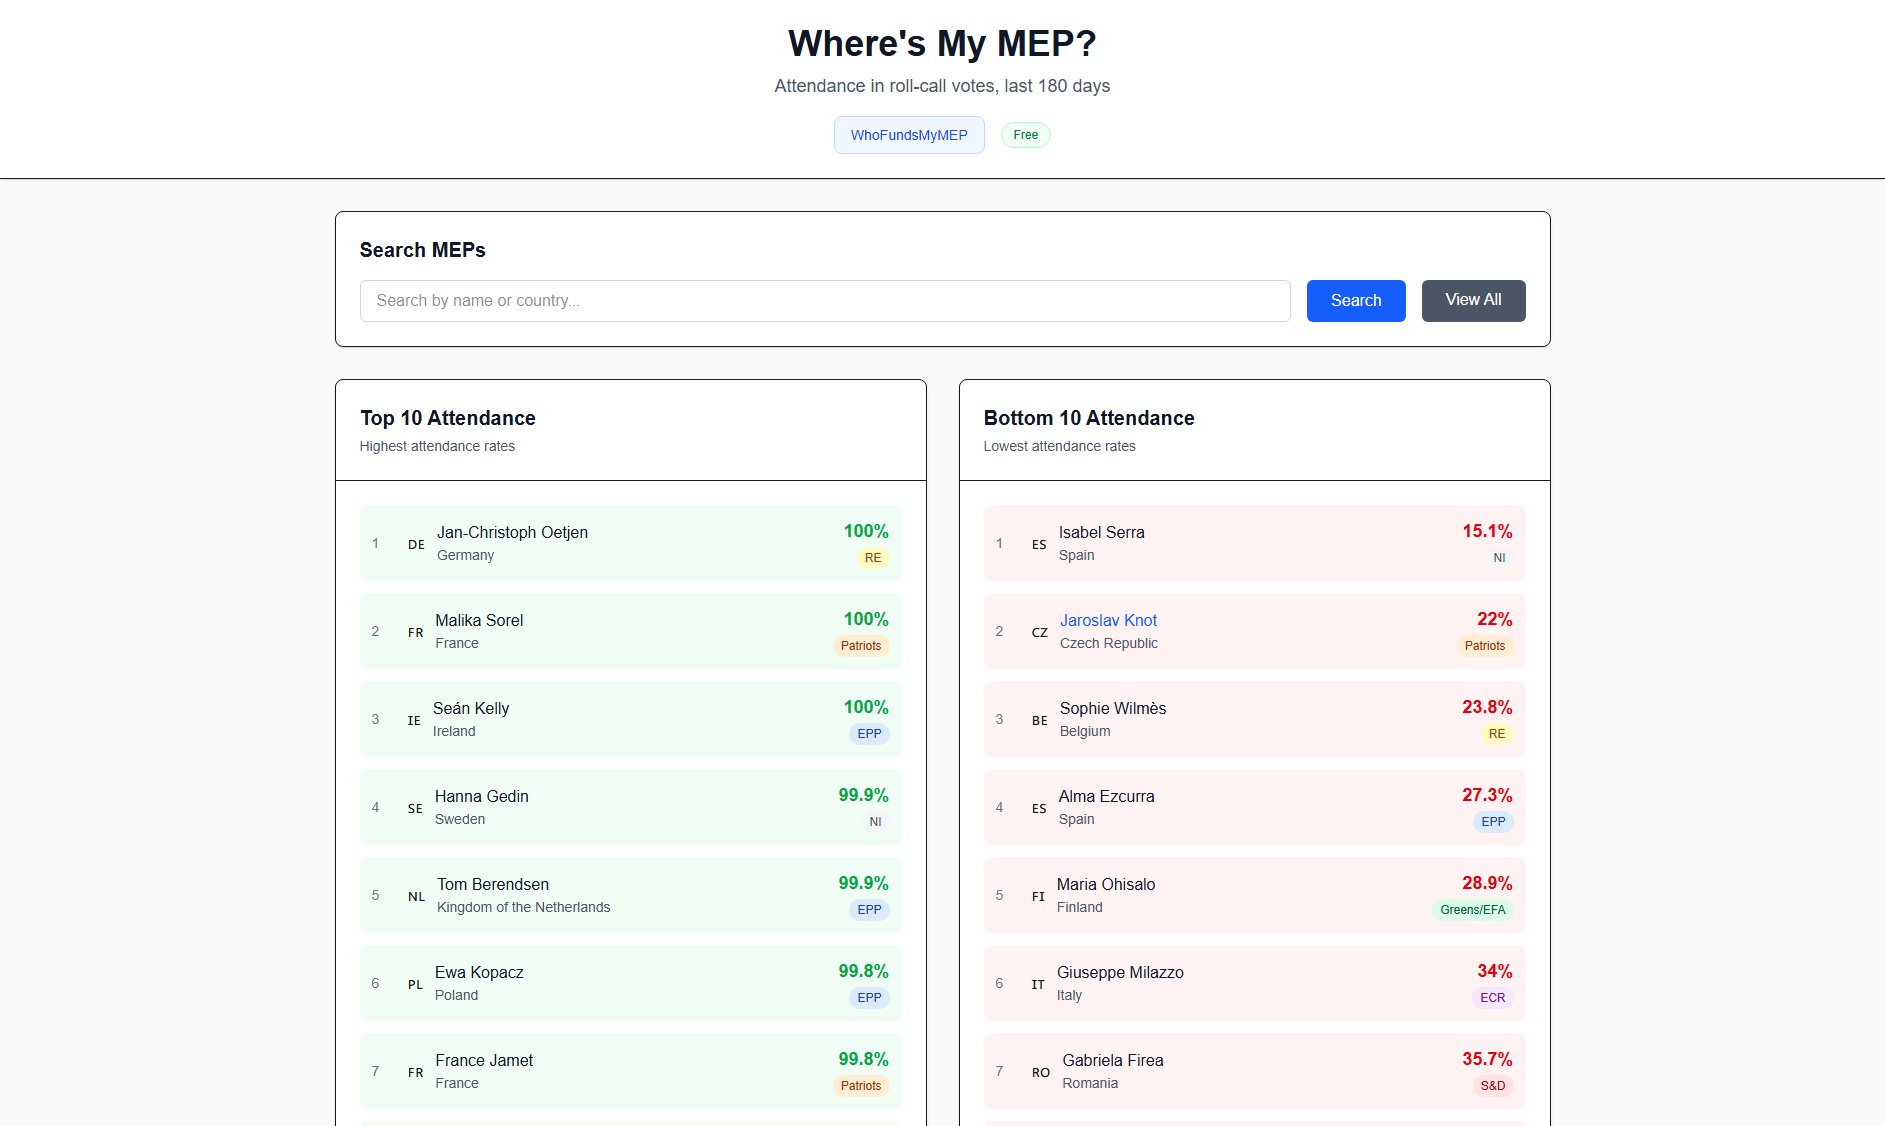Click the green Free badge

(1025, 135)
